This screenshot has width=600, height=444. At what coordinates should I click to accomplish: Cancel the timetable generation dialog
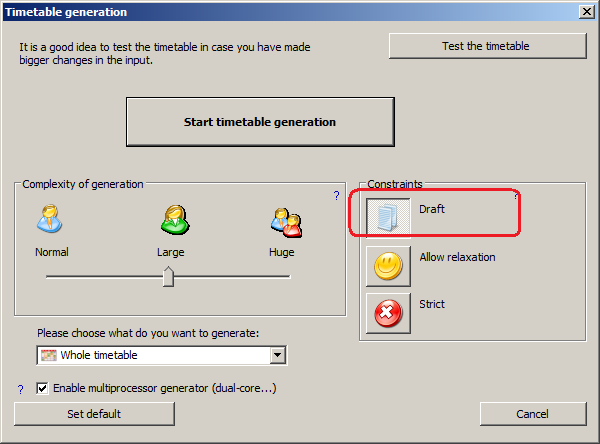click(x=532, y=414)
